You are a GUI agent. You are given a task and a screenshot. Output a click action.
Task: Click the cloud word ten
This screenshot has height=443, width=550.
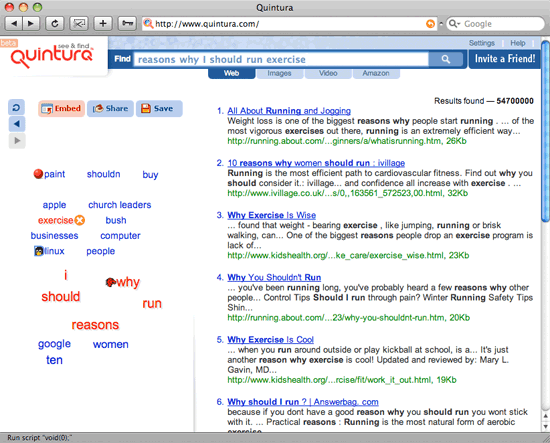(54, 360)
